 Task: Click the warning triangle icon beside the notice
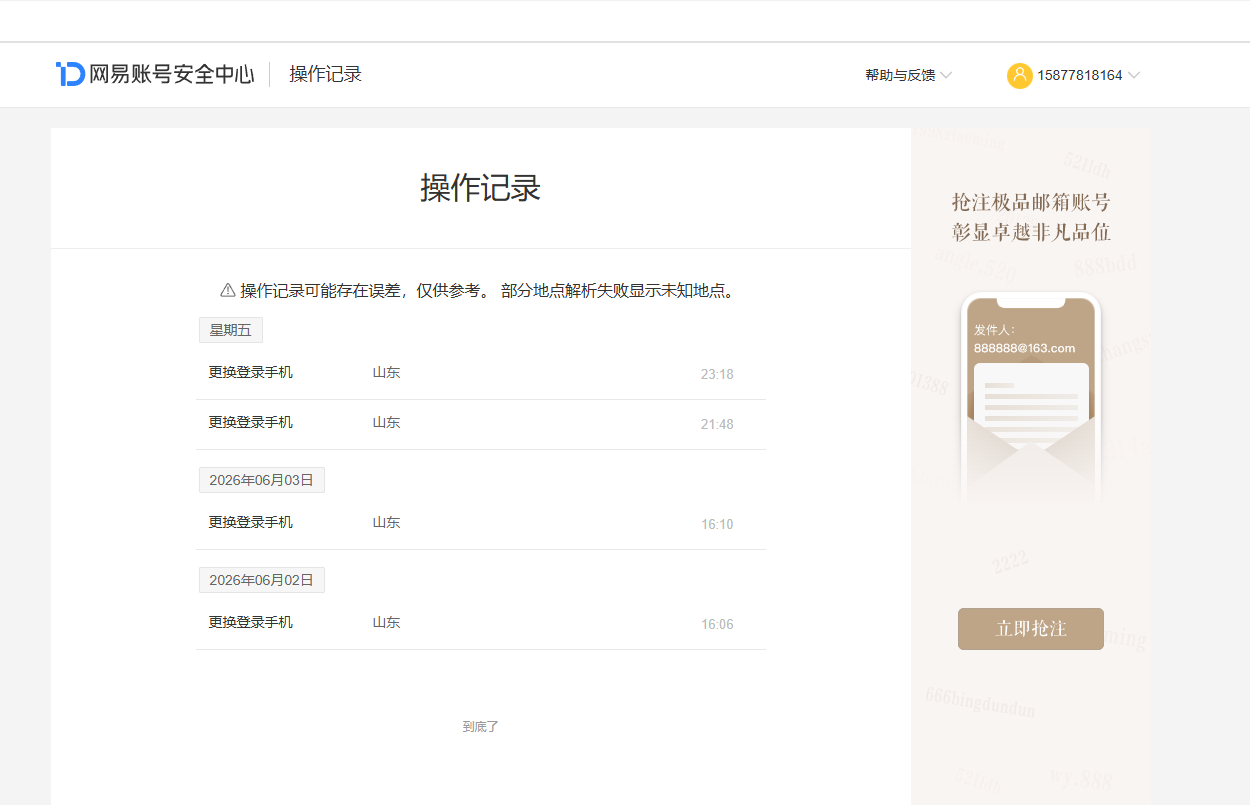[227, 291]
